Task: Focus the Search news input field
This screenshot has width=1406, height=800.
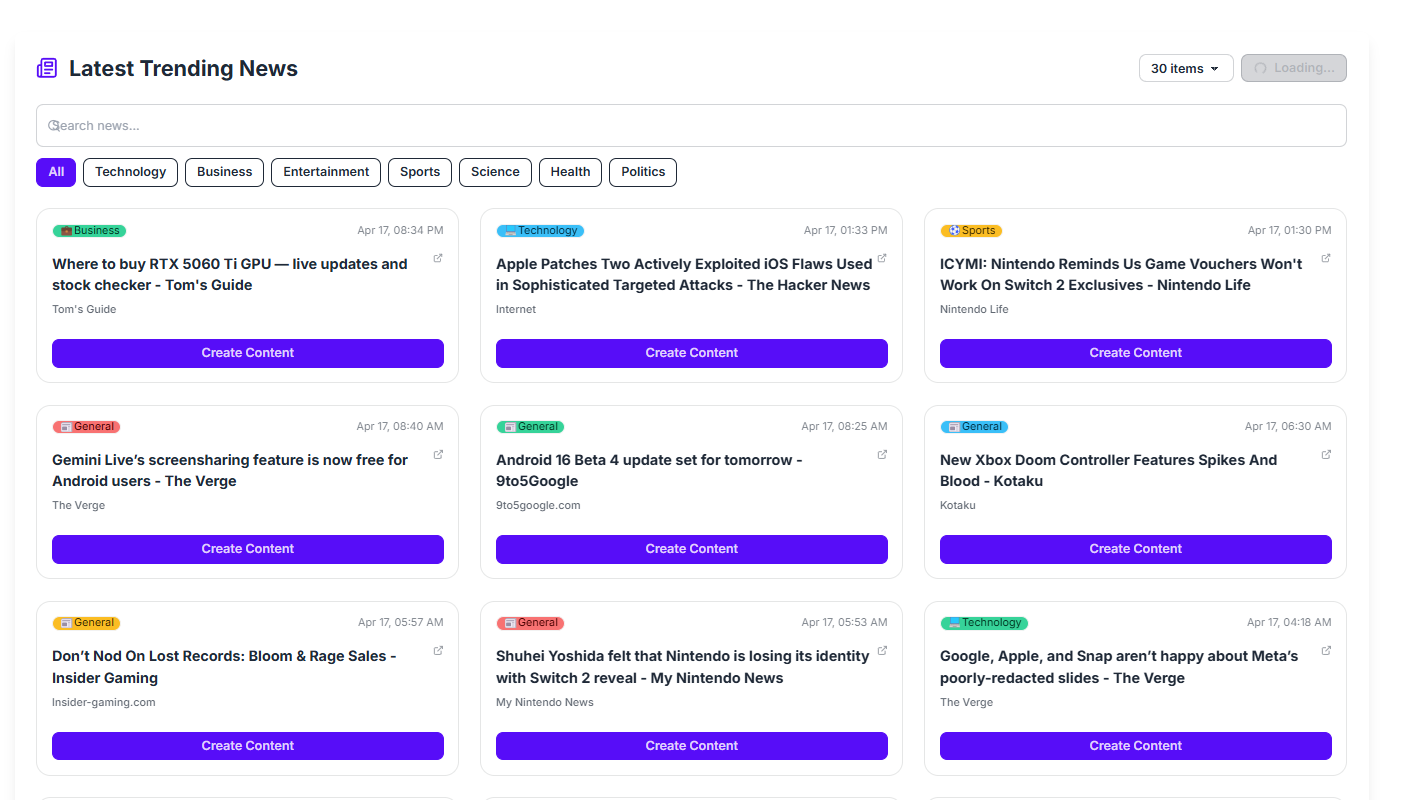Action: click(x=691, y=126)
